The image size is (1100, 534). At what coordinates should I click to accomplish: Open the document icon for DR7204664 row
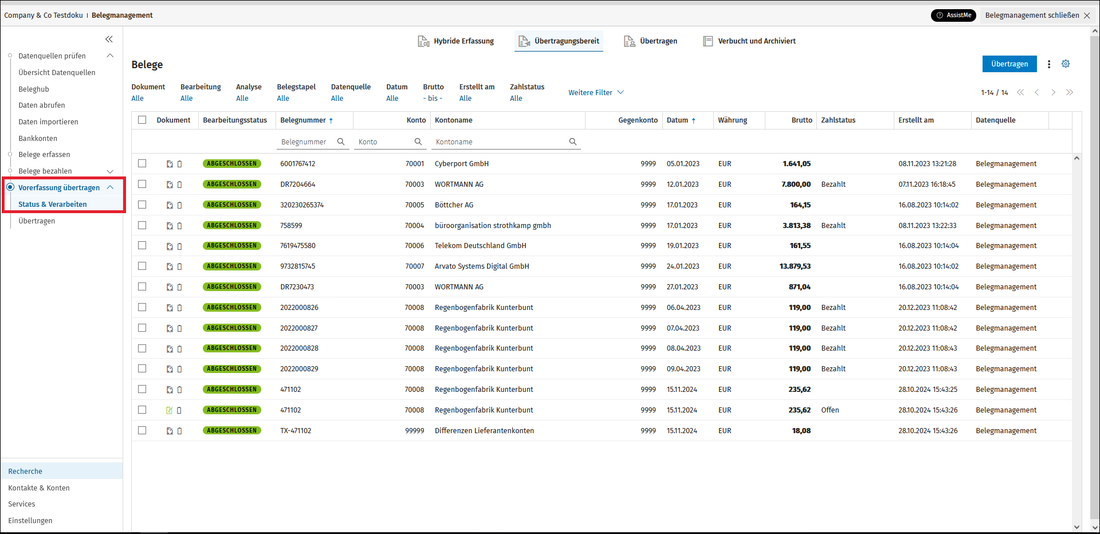click(170, 185)
